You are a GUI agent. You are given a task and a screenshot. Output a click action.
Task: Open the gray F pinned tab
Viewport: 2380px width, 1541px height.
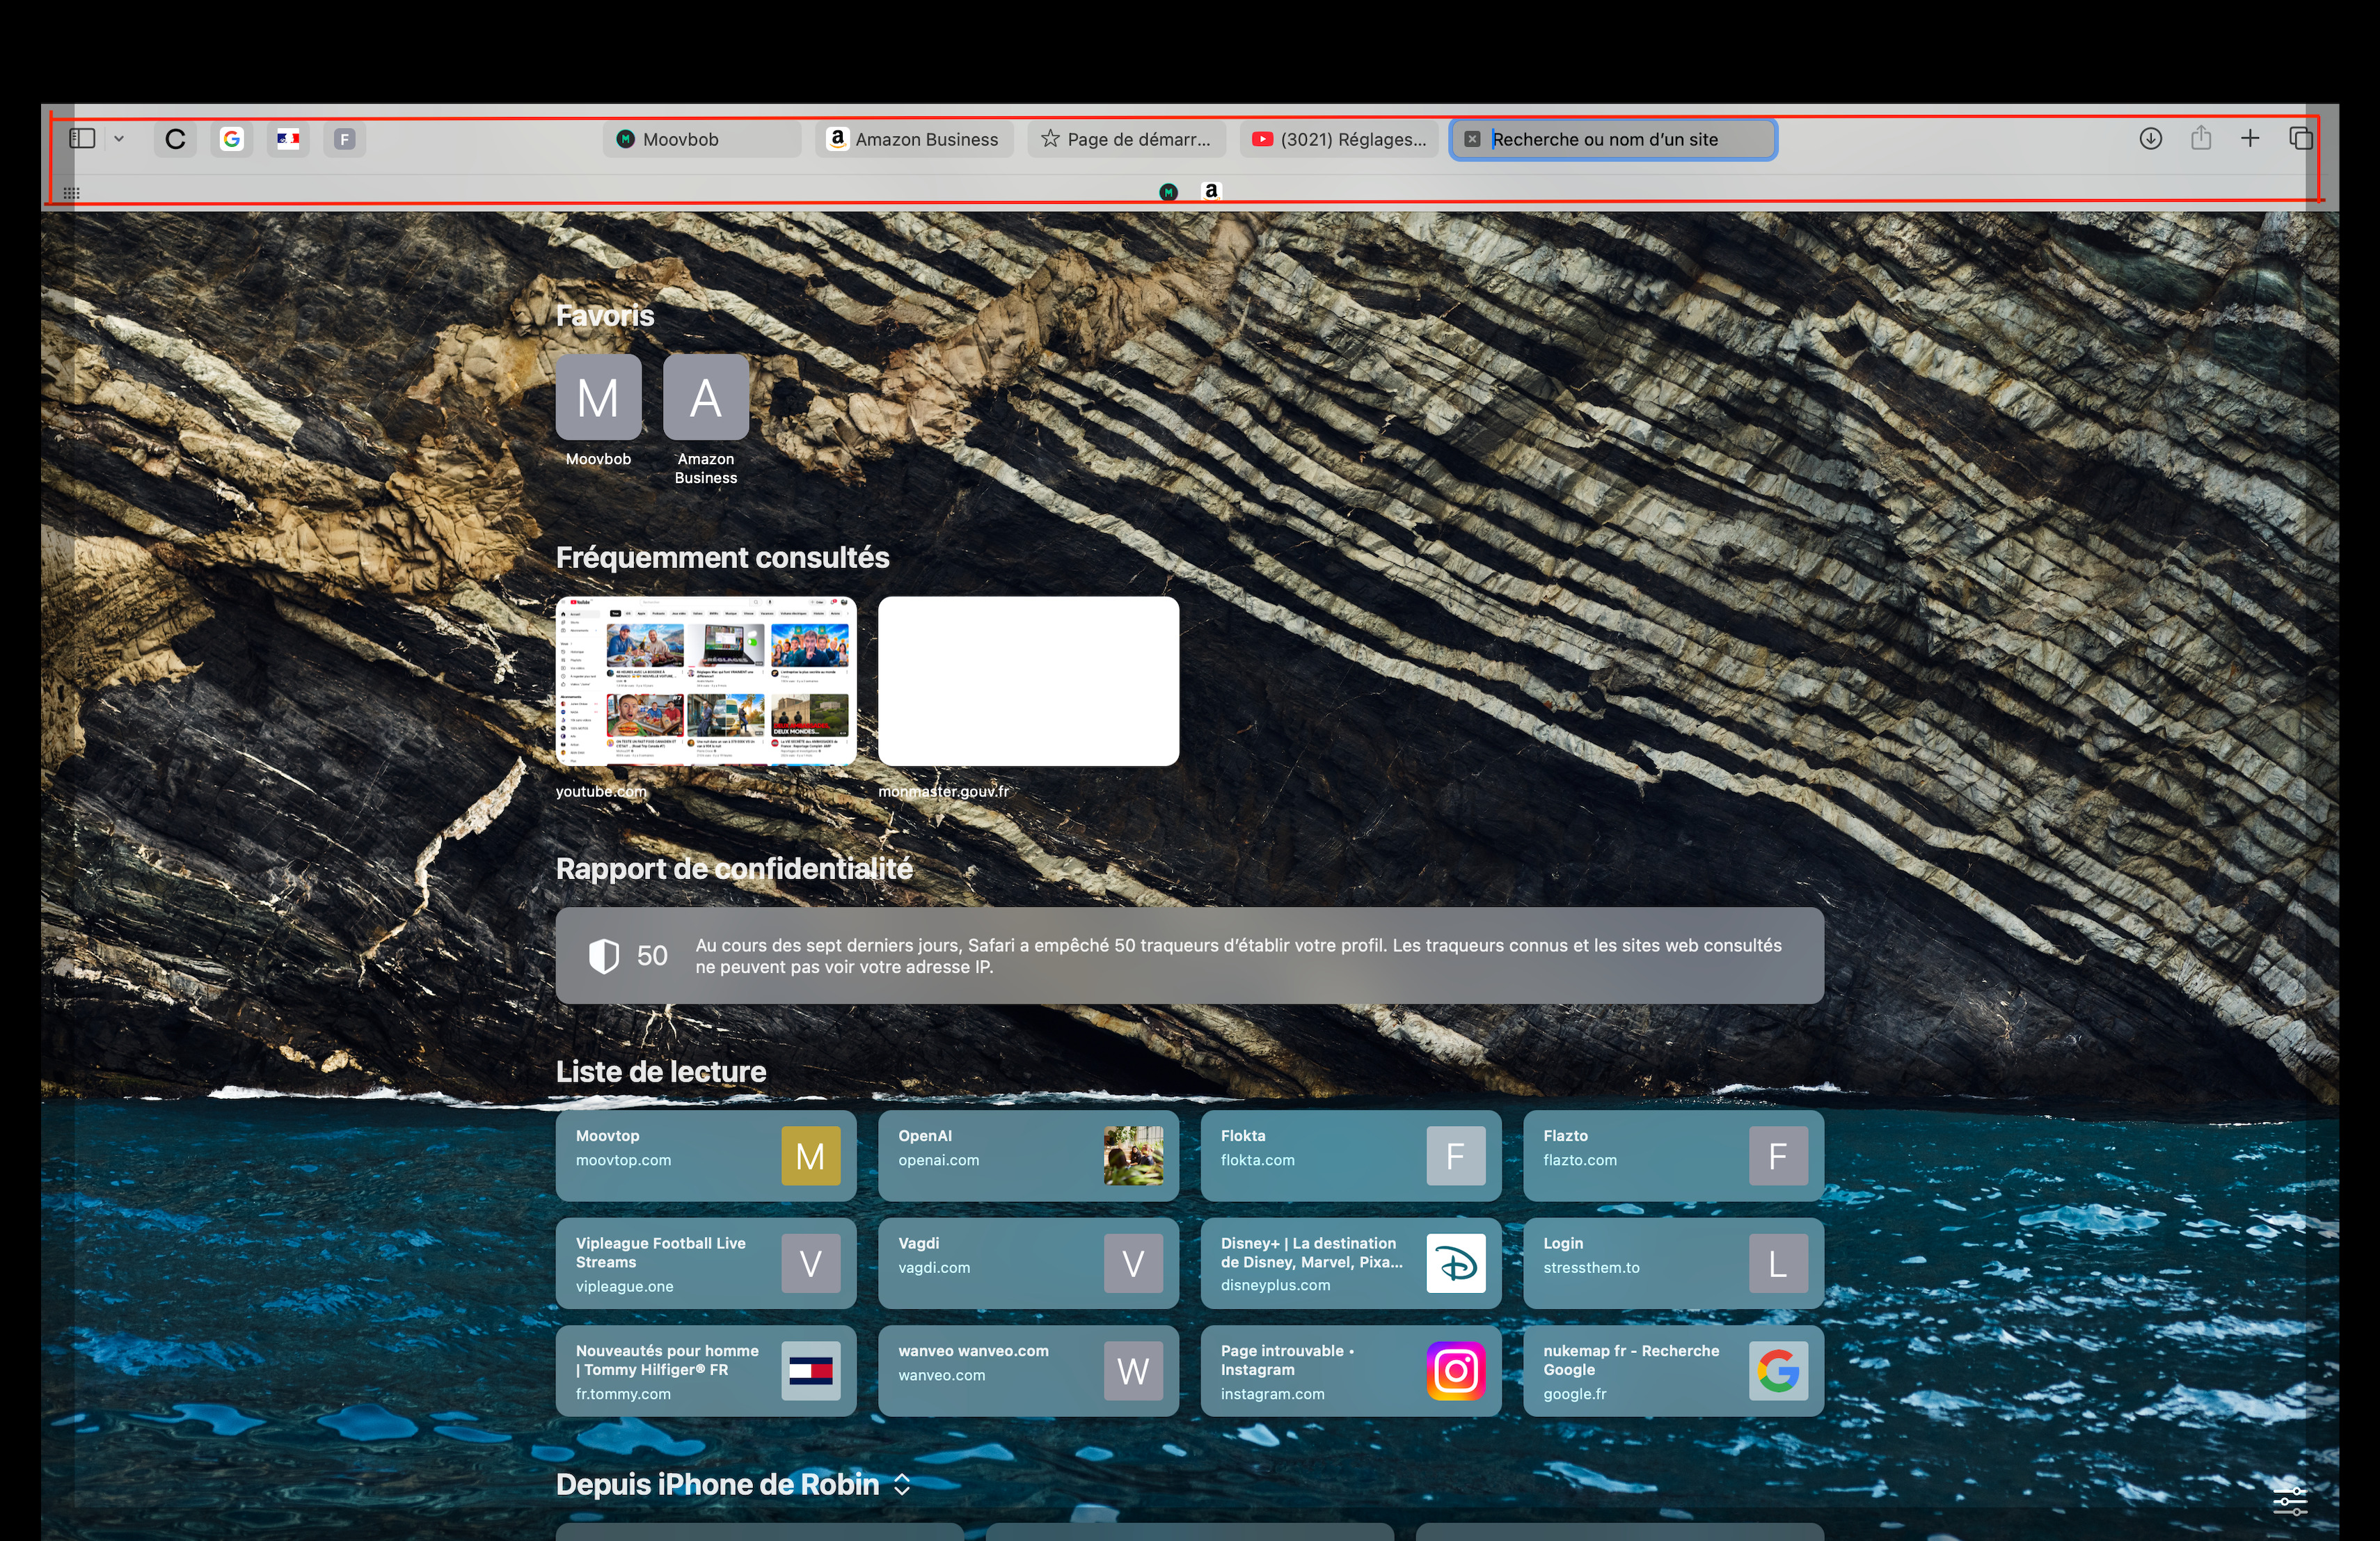click(345, 139)
